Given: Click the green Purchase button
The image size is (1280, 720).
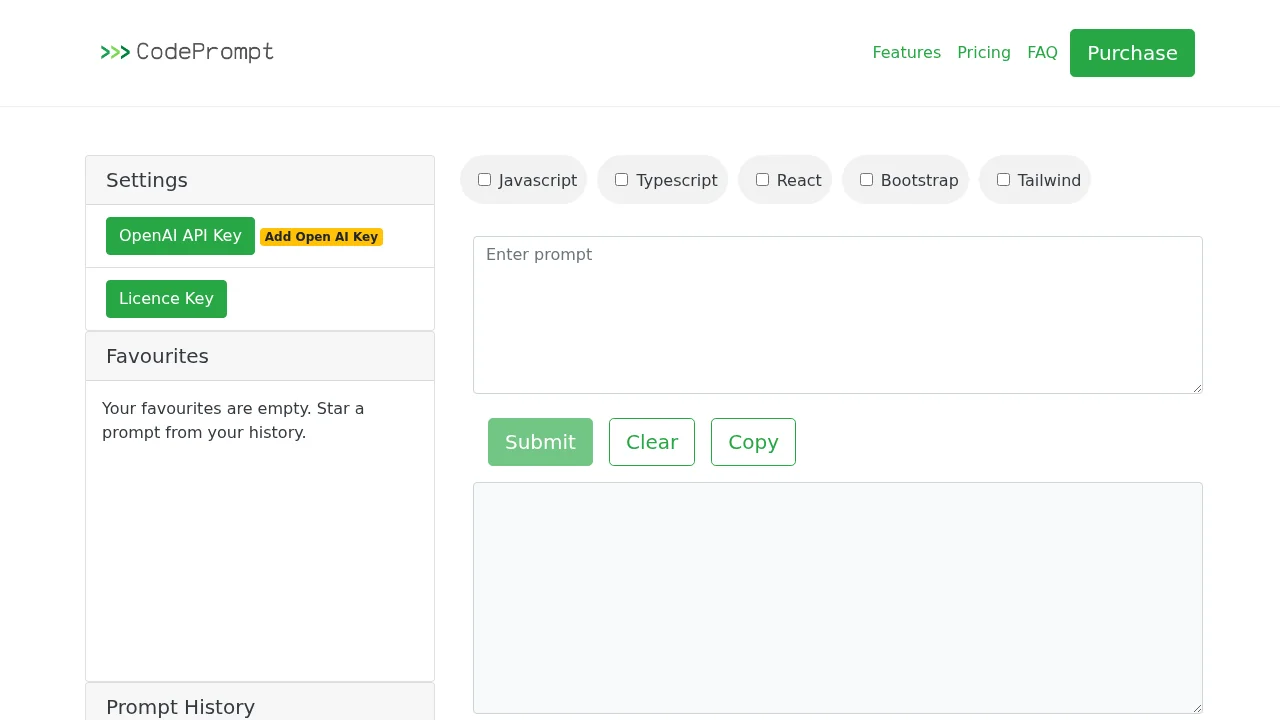Looking at the screenshot, I should click(1132, 53).
